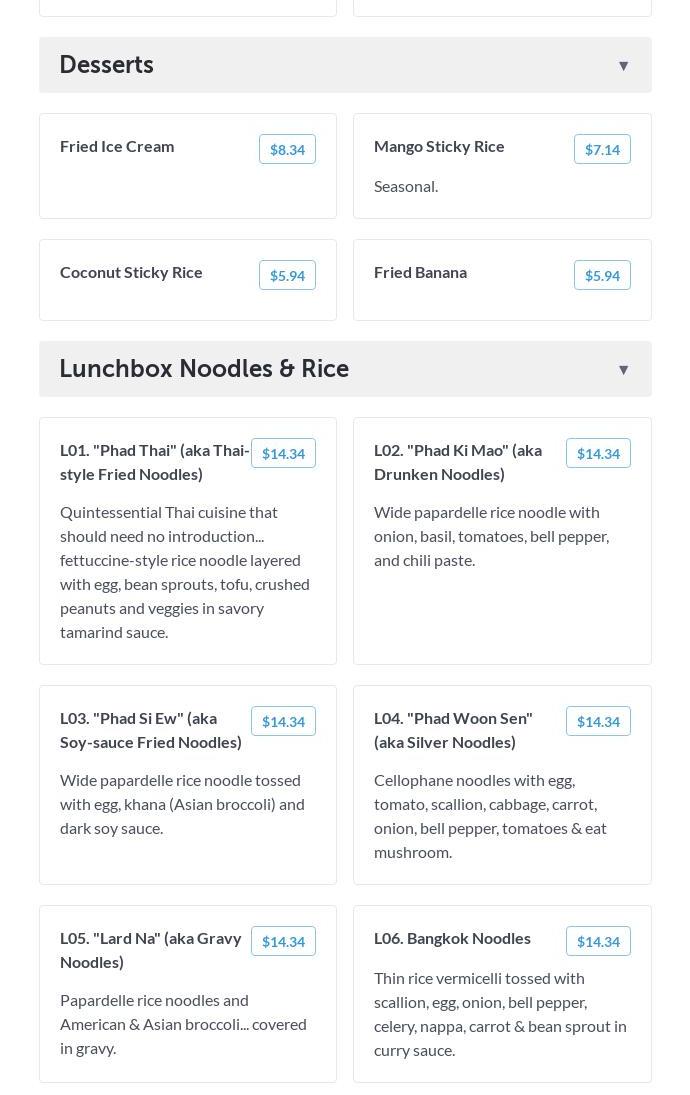
Task: Click the Desserts section heading
Action: 107,65
